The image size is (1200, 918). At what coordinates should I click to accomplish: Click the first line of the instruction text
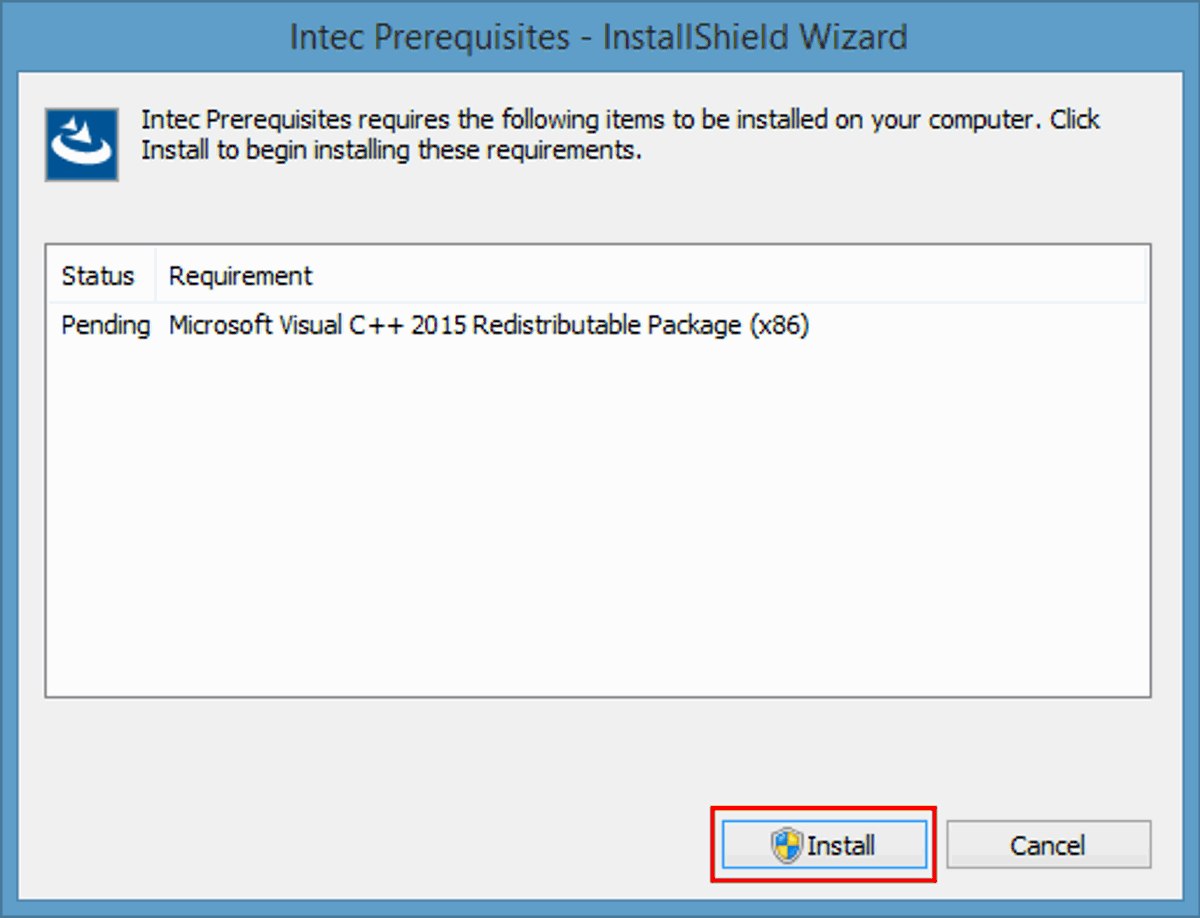(620, 120)
